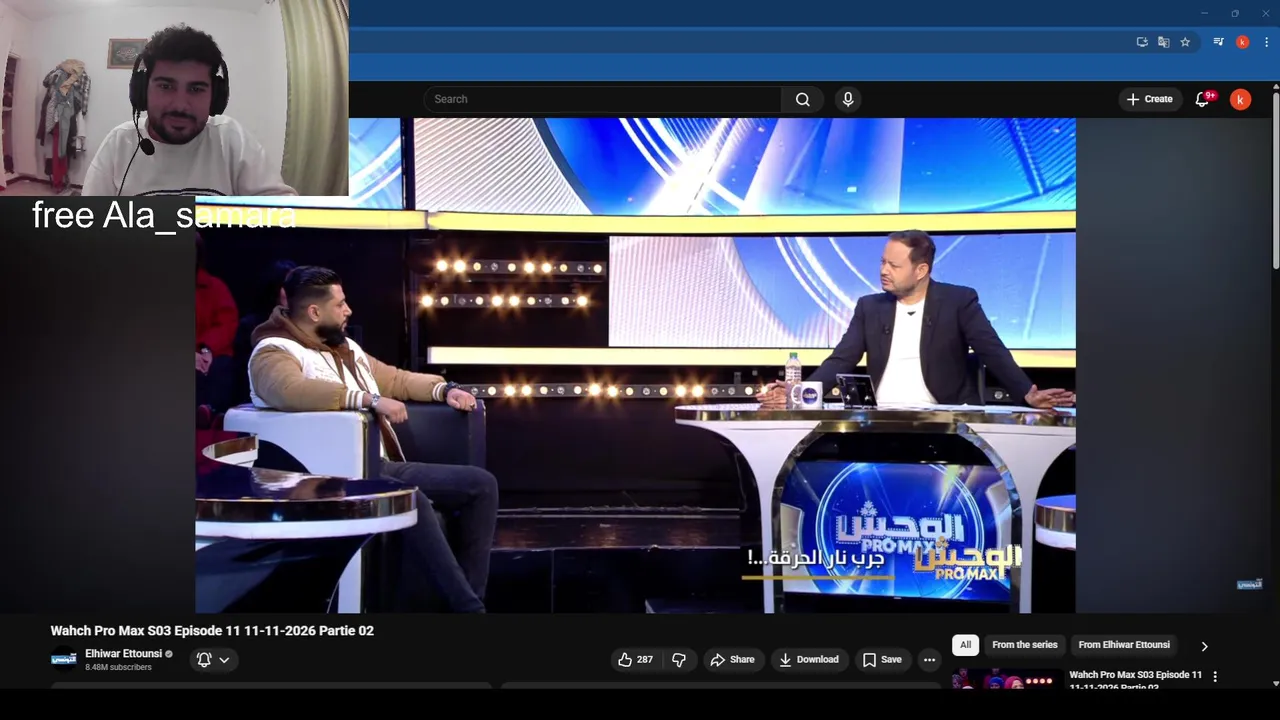Click the 8.48M subscribers text
1280x720 pixels.
(118, 667)
